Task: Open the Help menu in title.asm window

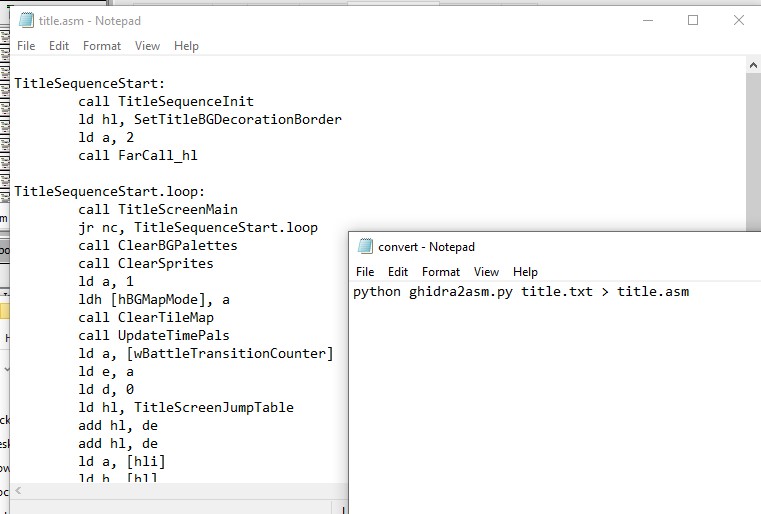Action: point(186,46)
